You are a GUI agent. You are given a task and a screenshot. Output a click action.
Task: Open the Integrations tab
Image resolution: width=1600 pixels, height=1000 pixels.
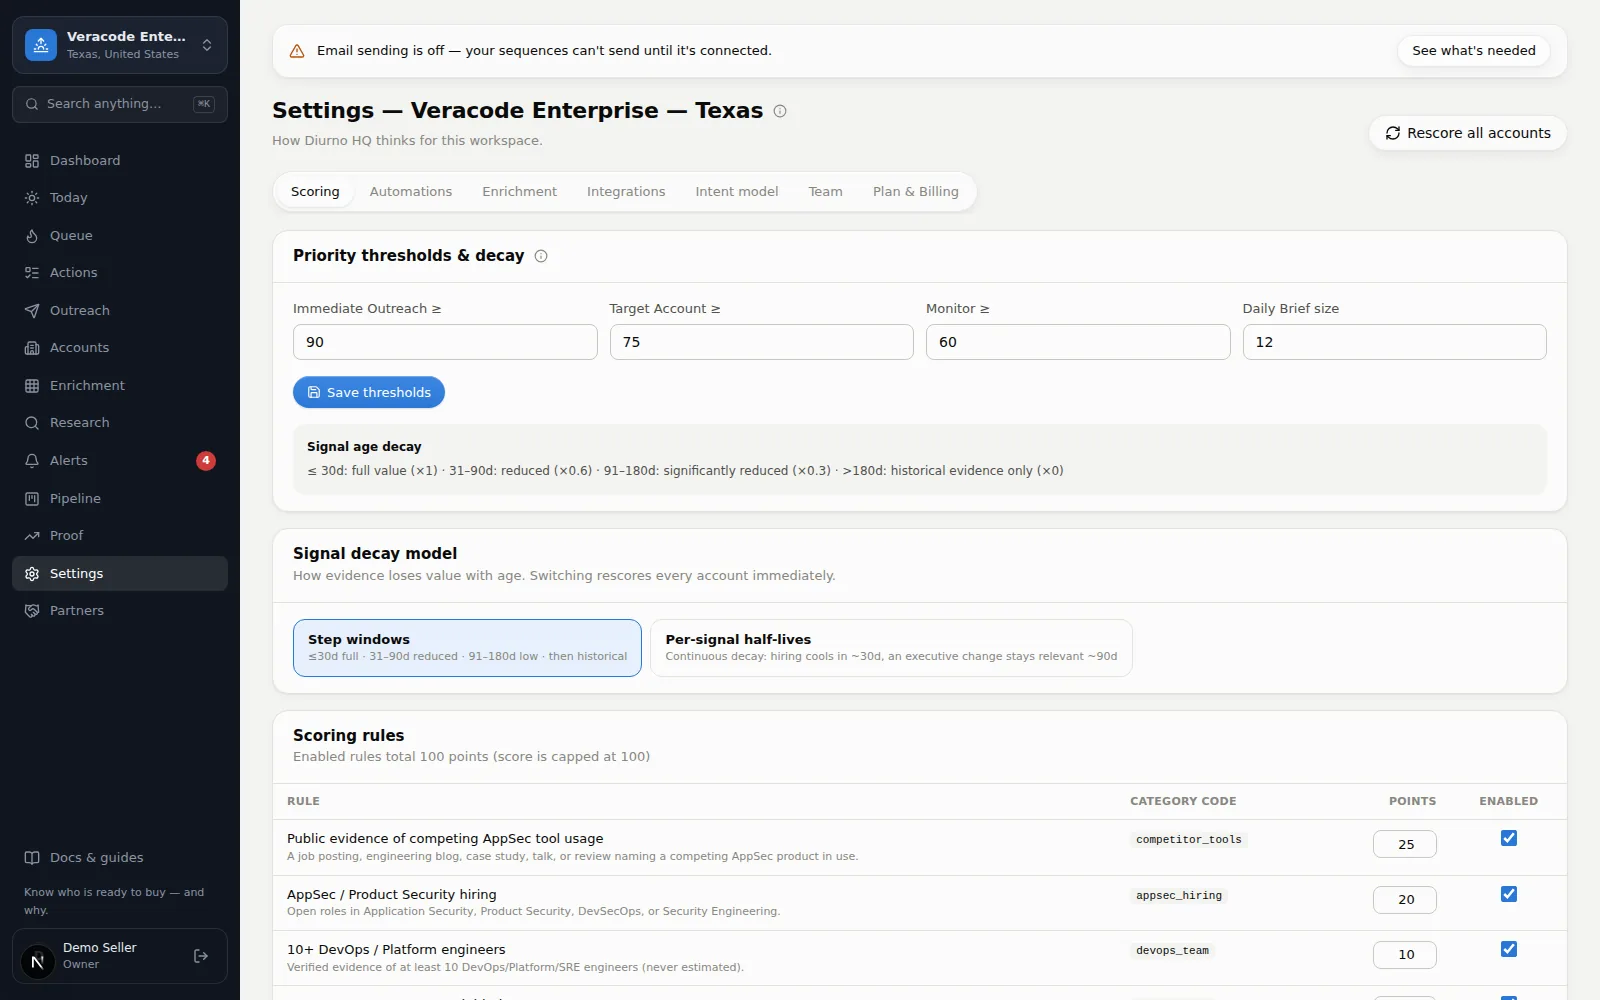tap(626, 192)
